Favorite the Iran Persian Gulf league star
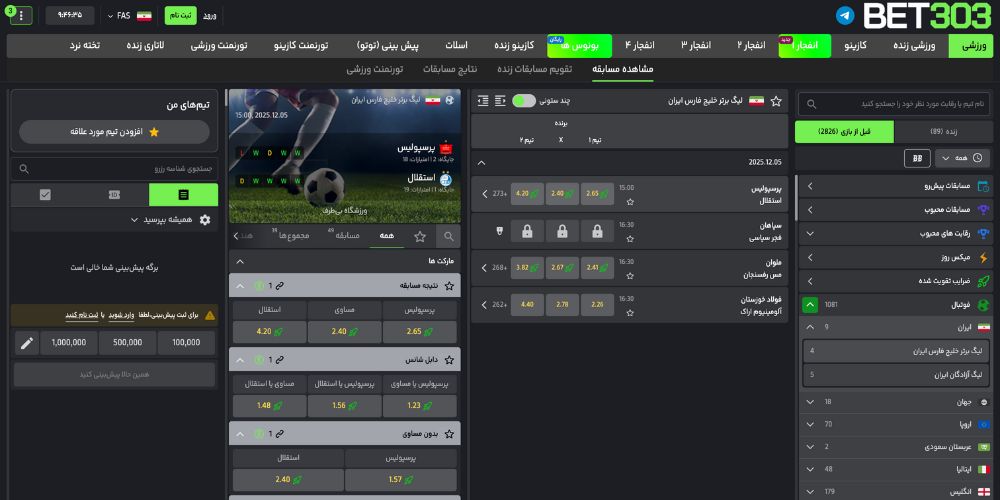This screenshot has width=1000, height=500. click(x=775, y=101)
